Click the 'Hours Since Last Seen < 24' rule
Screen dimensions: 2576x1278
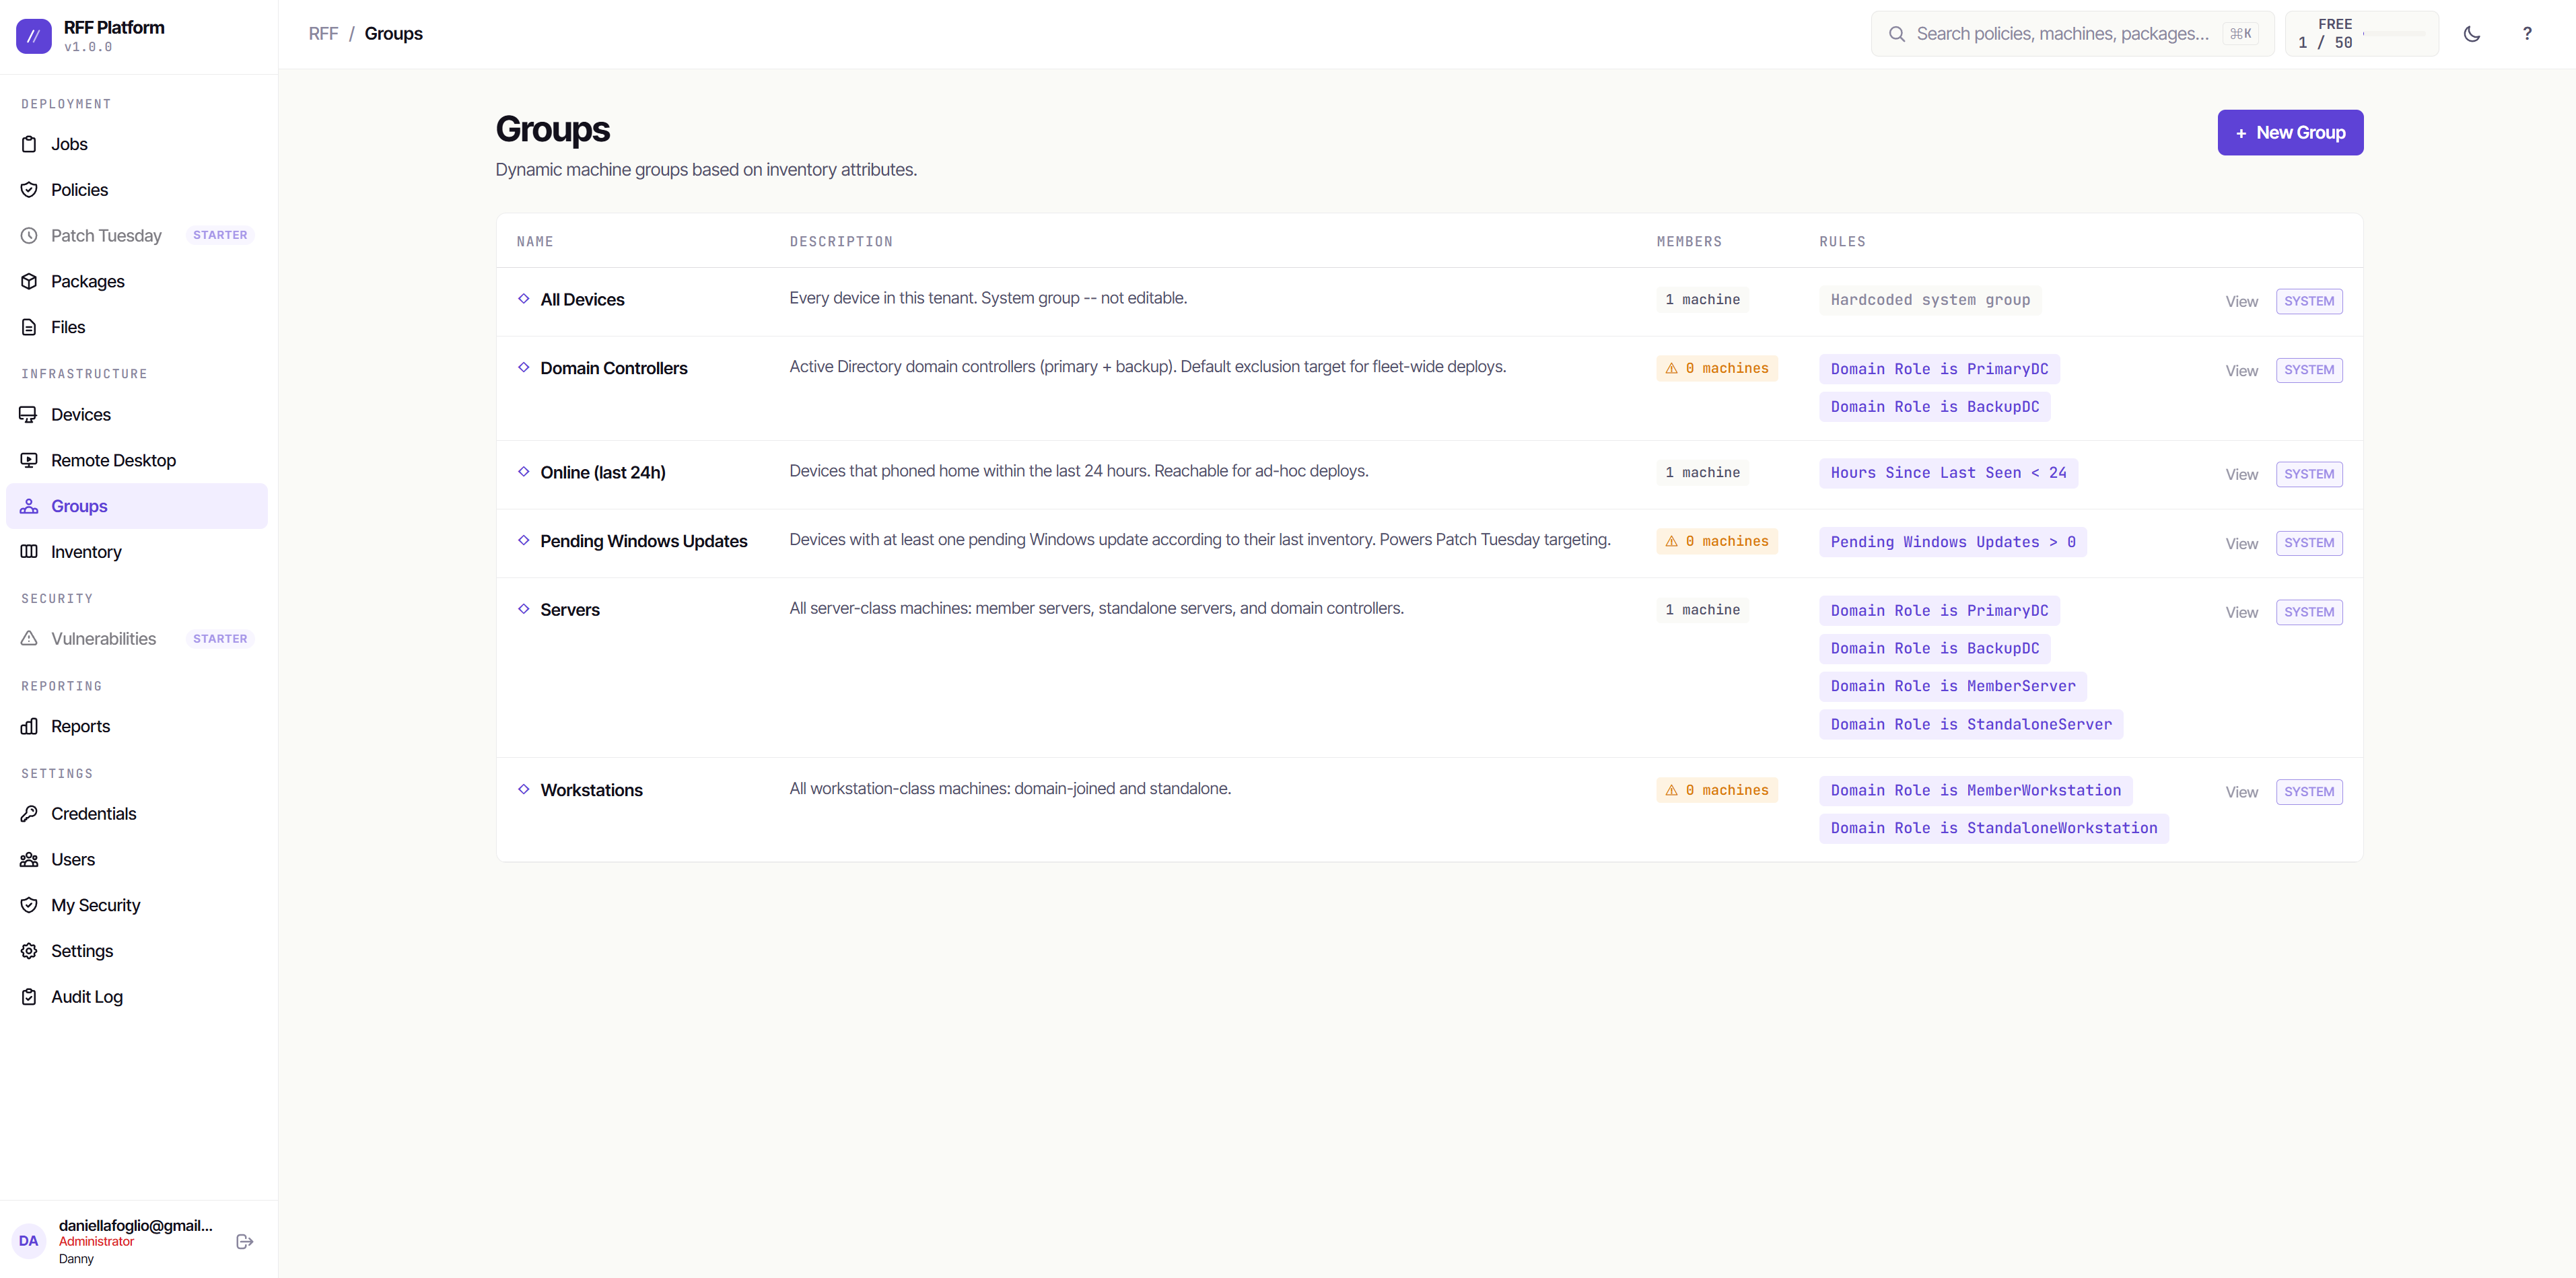tap(1948, 473)
